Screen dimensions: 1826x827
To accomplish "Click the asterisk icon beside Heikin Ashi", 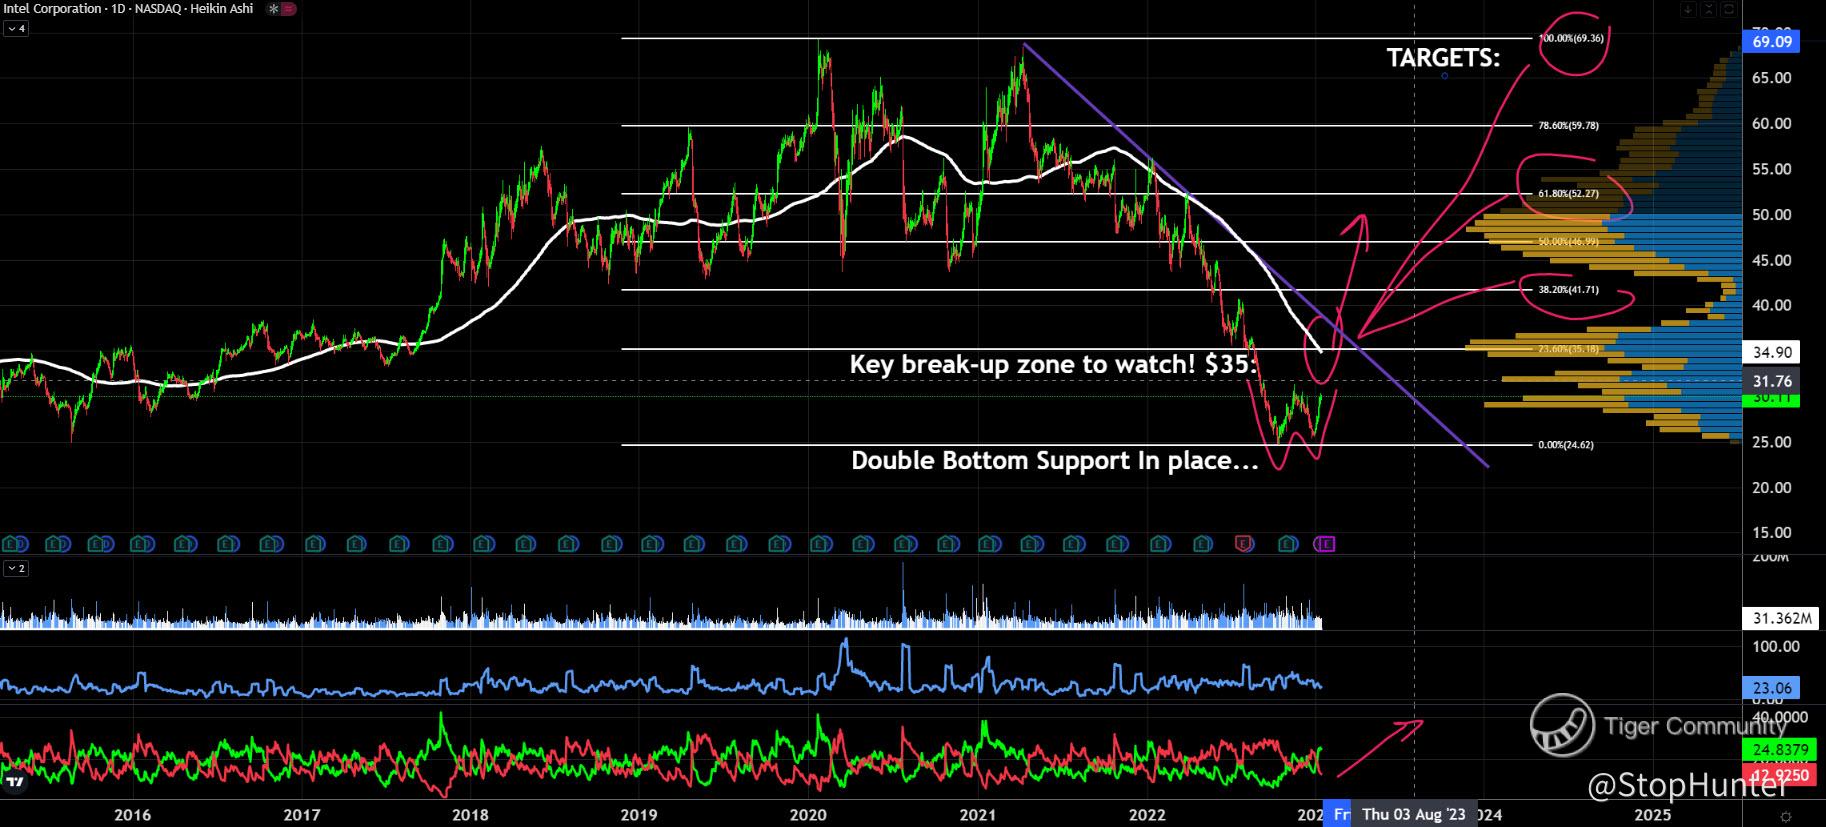I will tap(273, 9).
